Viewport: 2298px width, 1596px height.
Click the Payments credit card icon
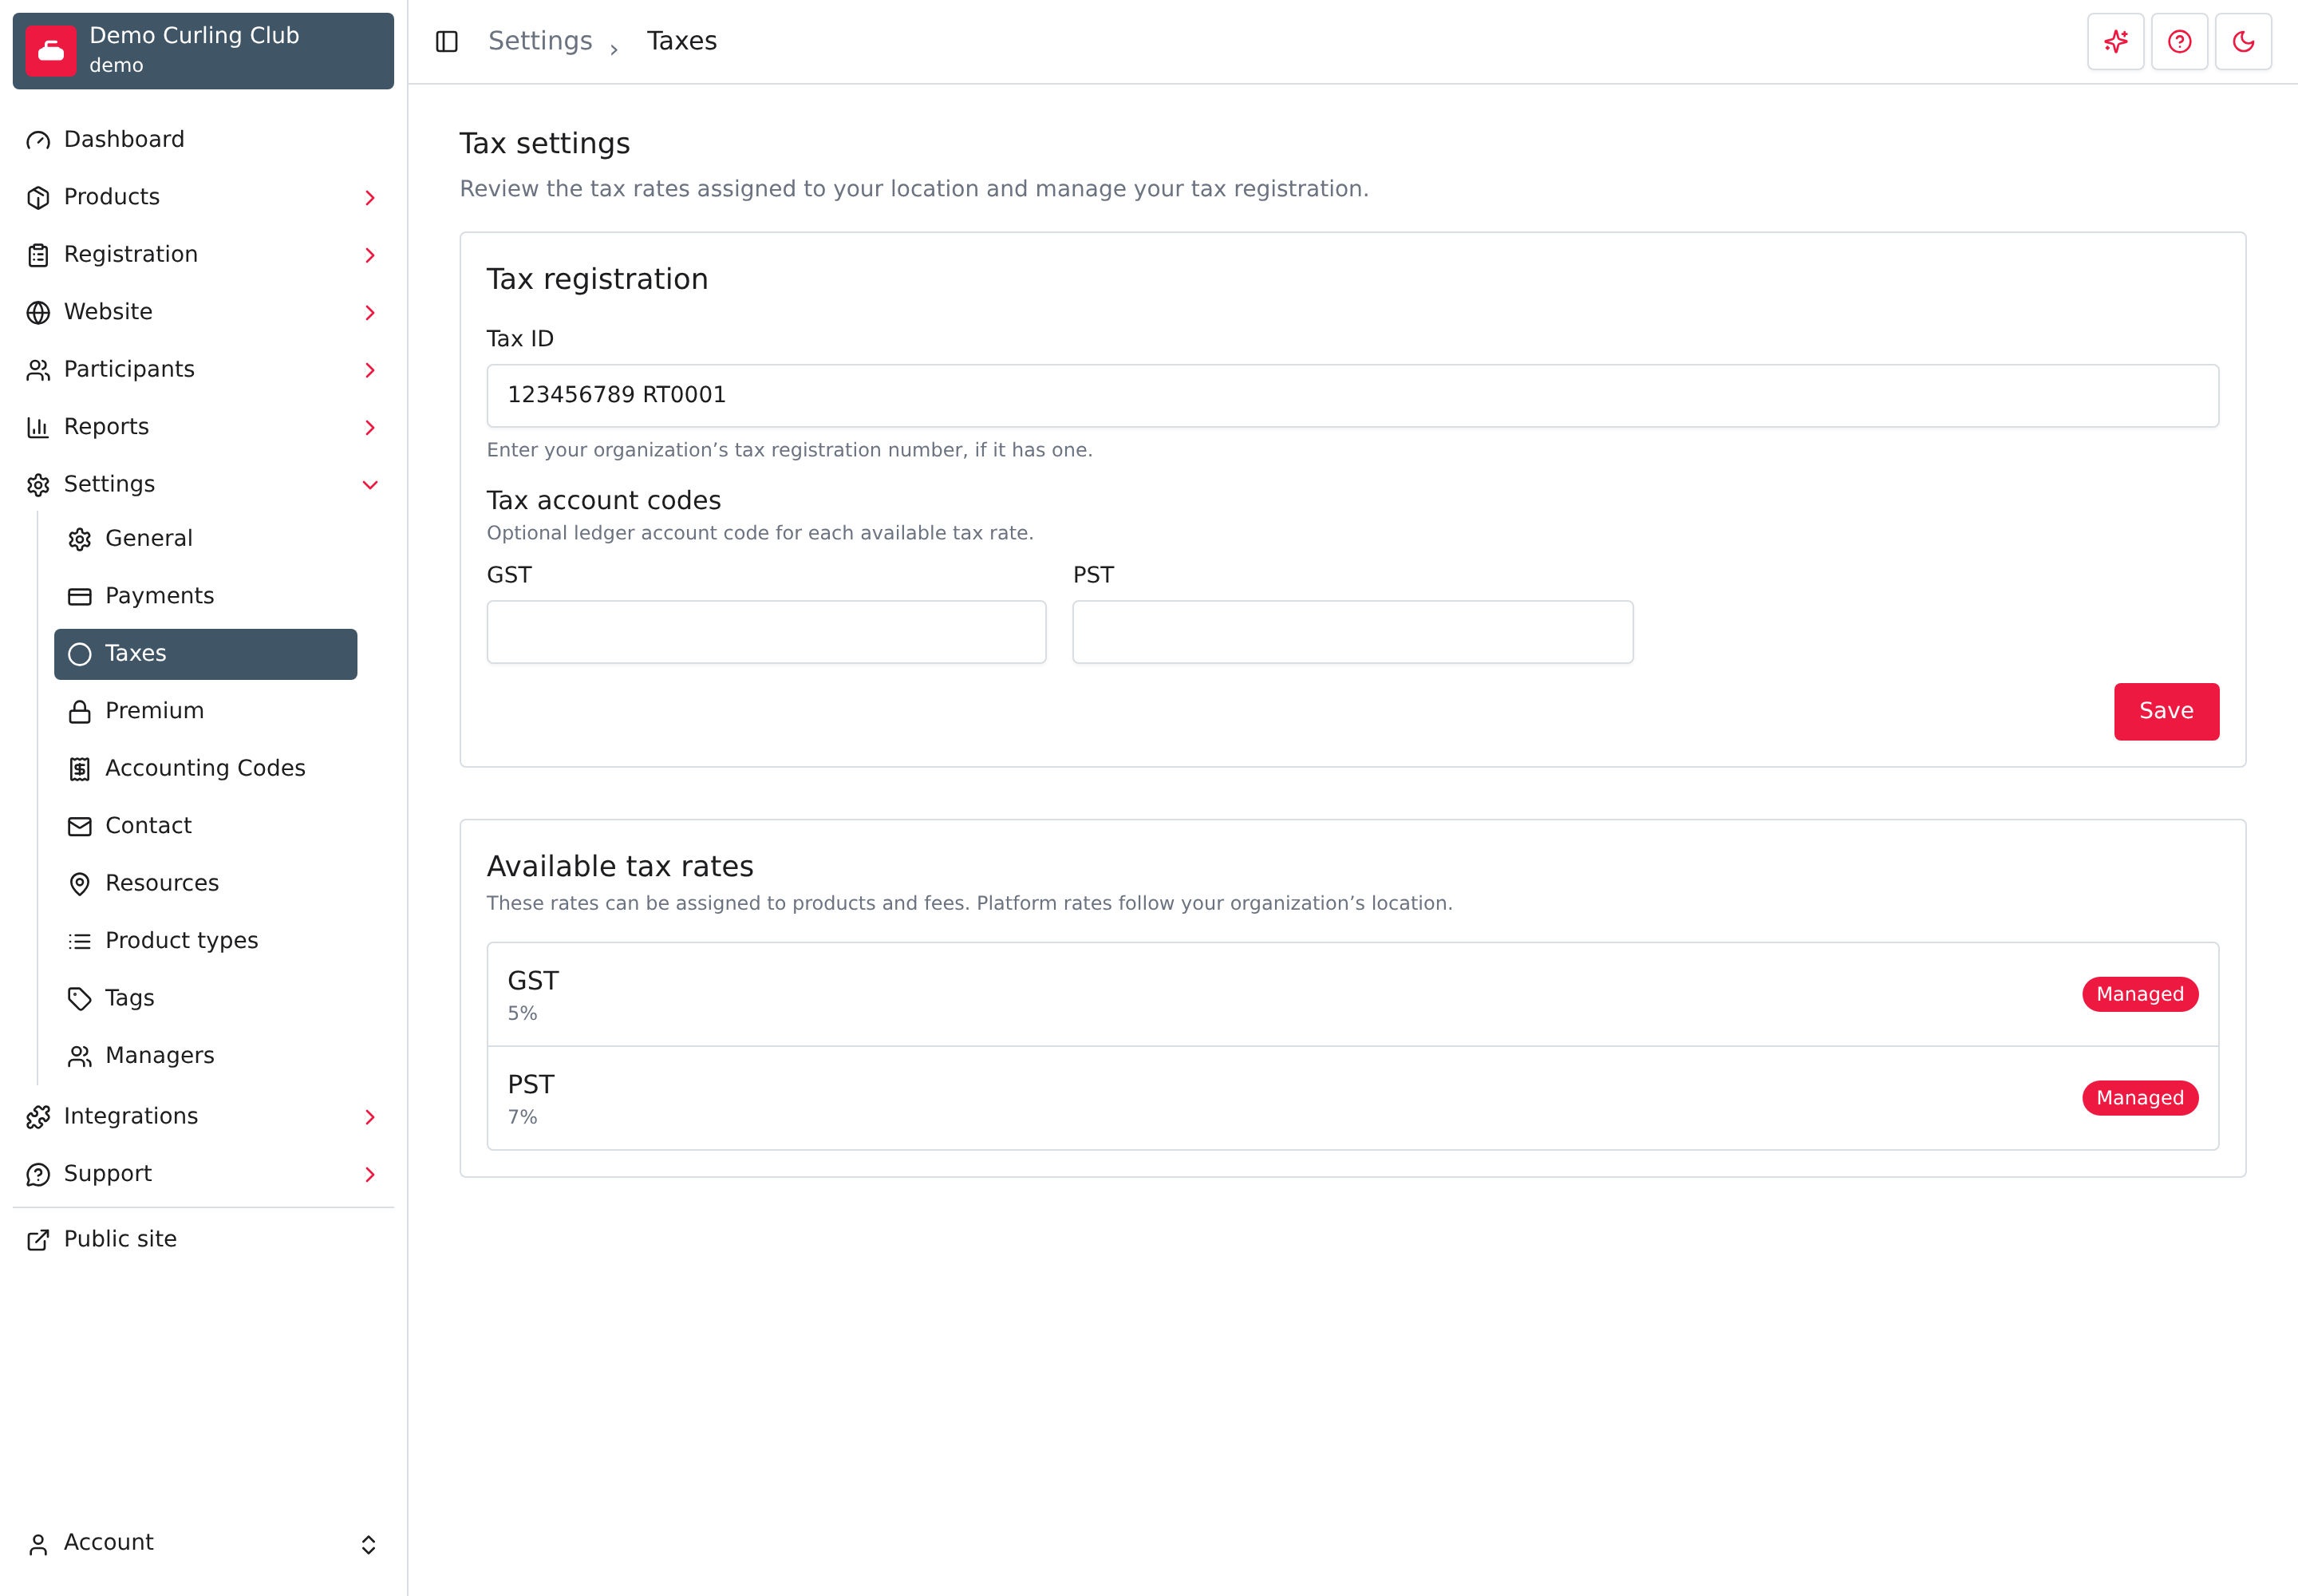pyautogui.click(x=80, y=596)
